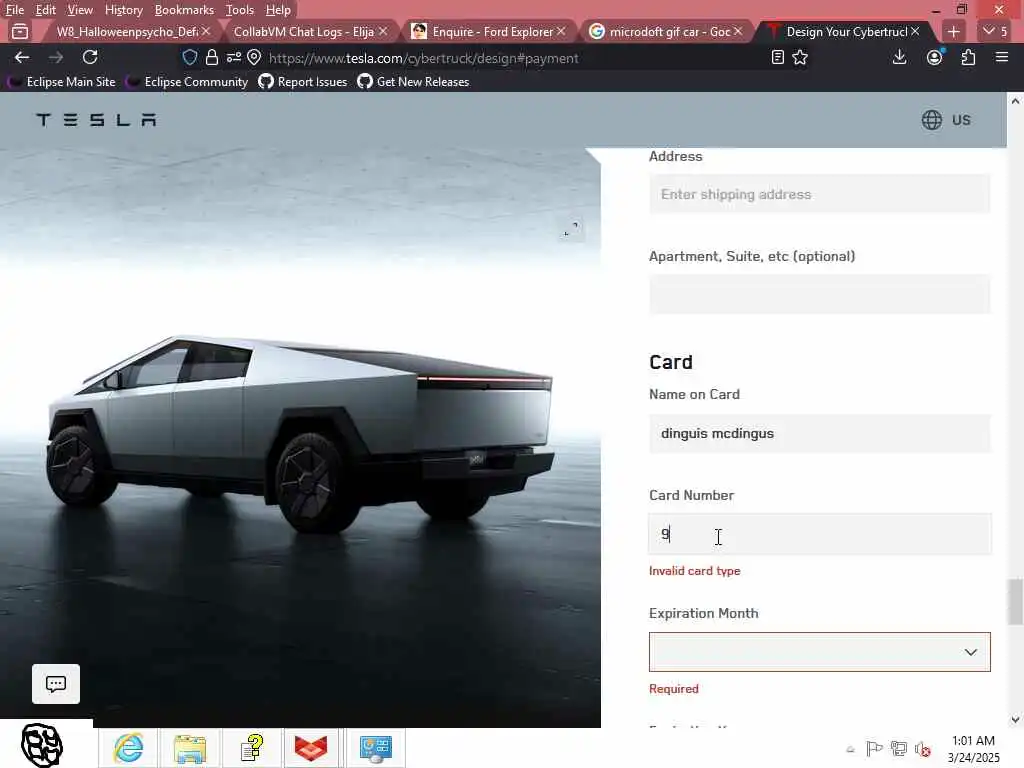Click the scrollbar down arrow
The height and width of the screenshot is (768, 1024).
click(1015, 720)
